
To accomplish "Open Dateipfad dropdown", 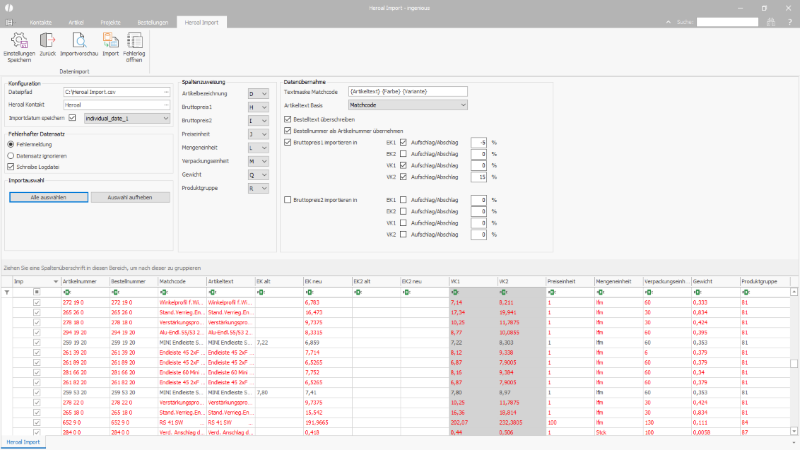I will pos(166,92).
